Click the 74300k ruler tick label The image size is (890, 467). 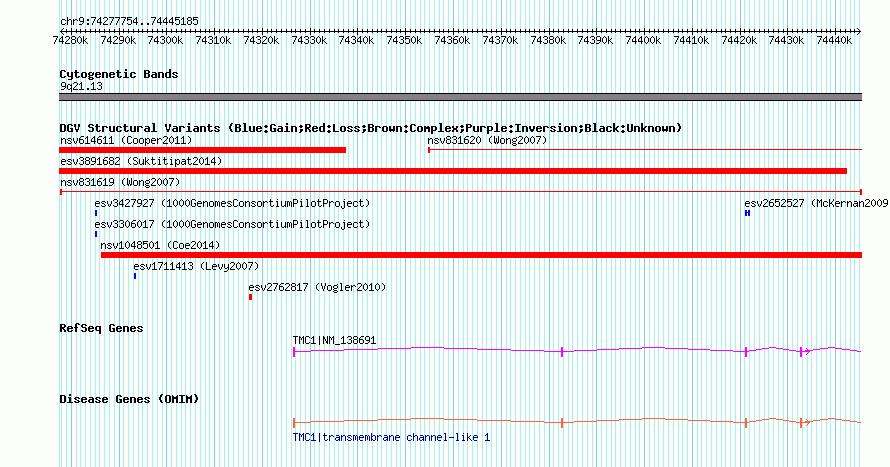click(x=165, y=40)
